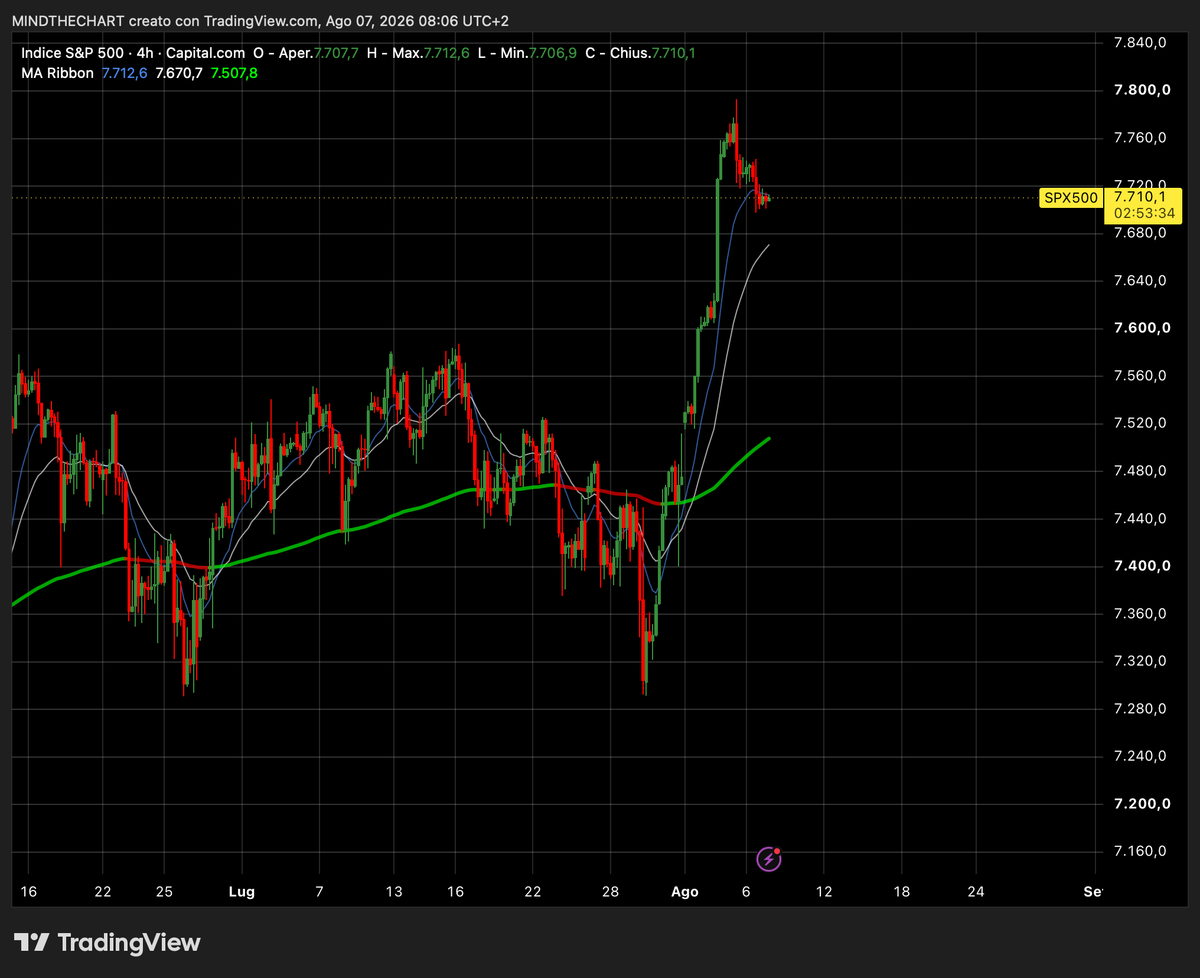Click the thick green moving average line end
The width and height of the screenshot is (1200, 978).
click(x=767, y=439)
